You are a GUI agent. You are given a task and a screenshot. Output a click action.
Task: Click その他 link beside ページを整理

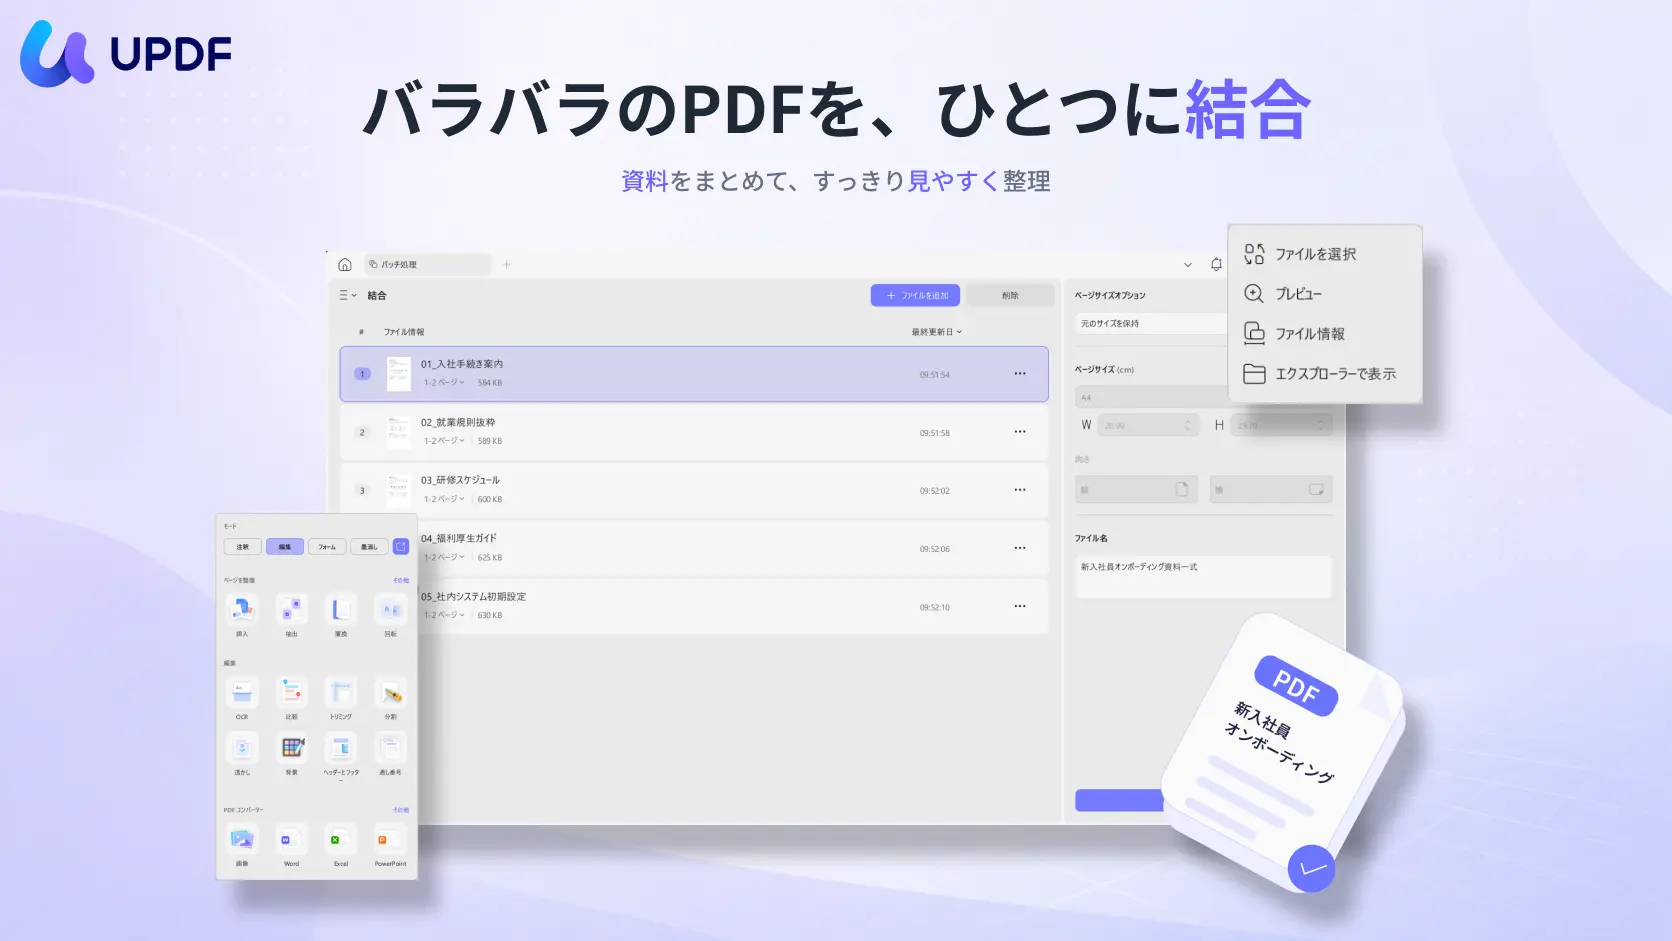401,580
